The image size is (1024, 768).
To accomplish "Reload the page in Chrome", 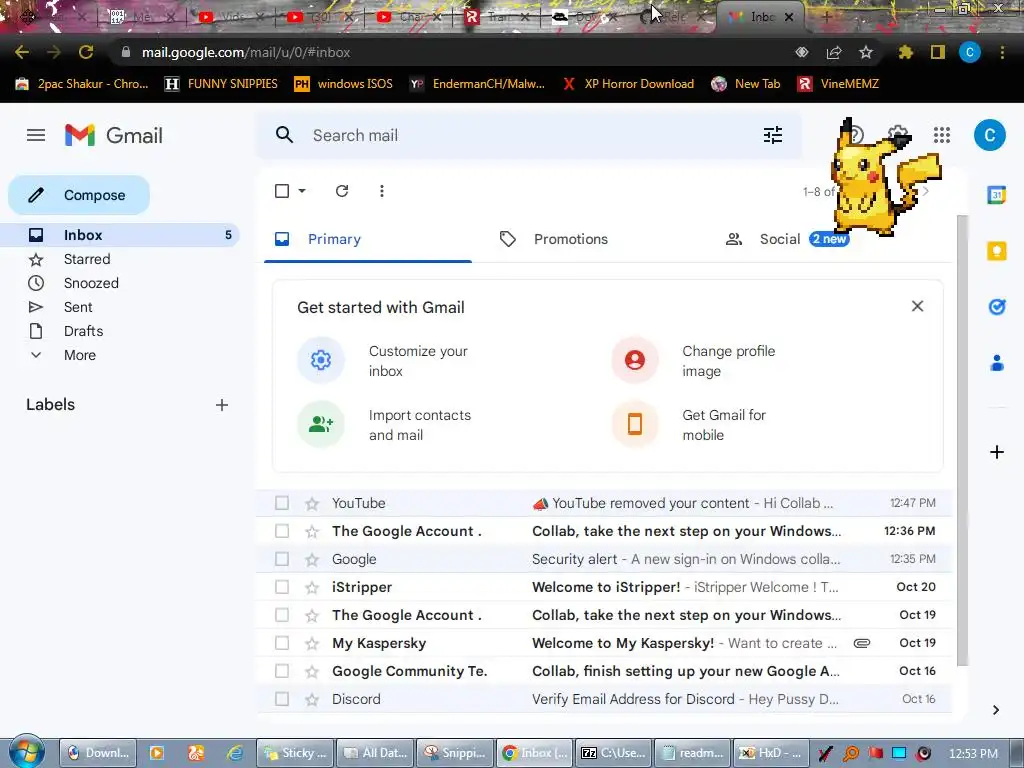I will coord(86,52).
